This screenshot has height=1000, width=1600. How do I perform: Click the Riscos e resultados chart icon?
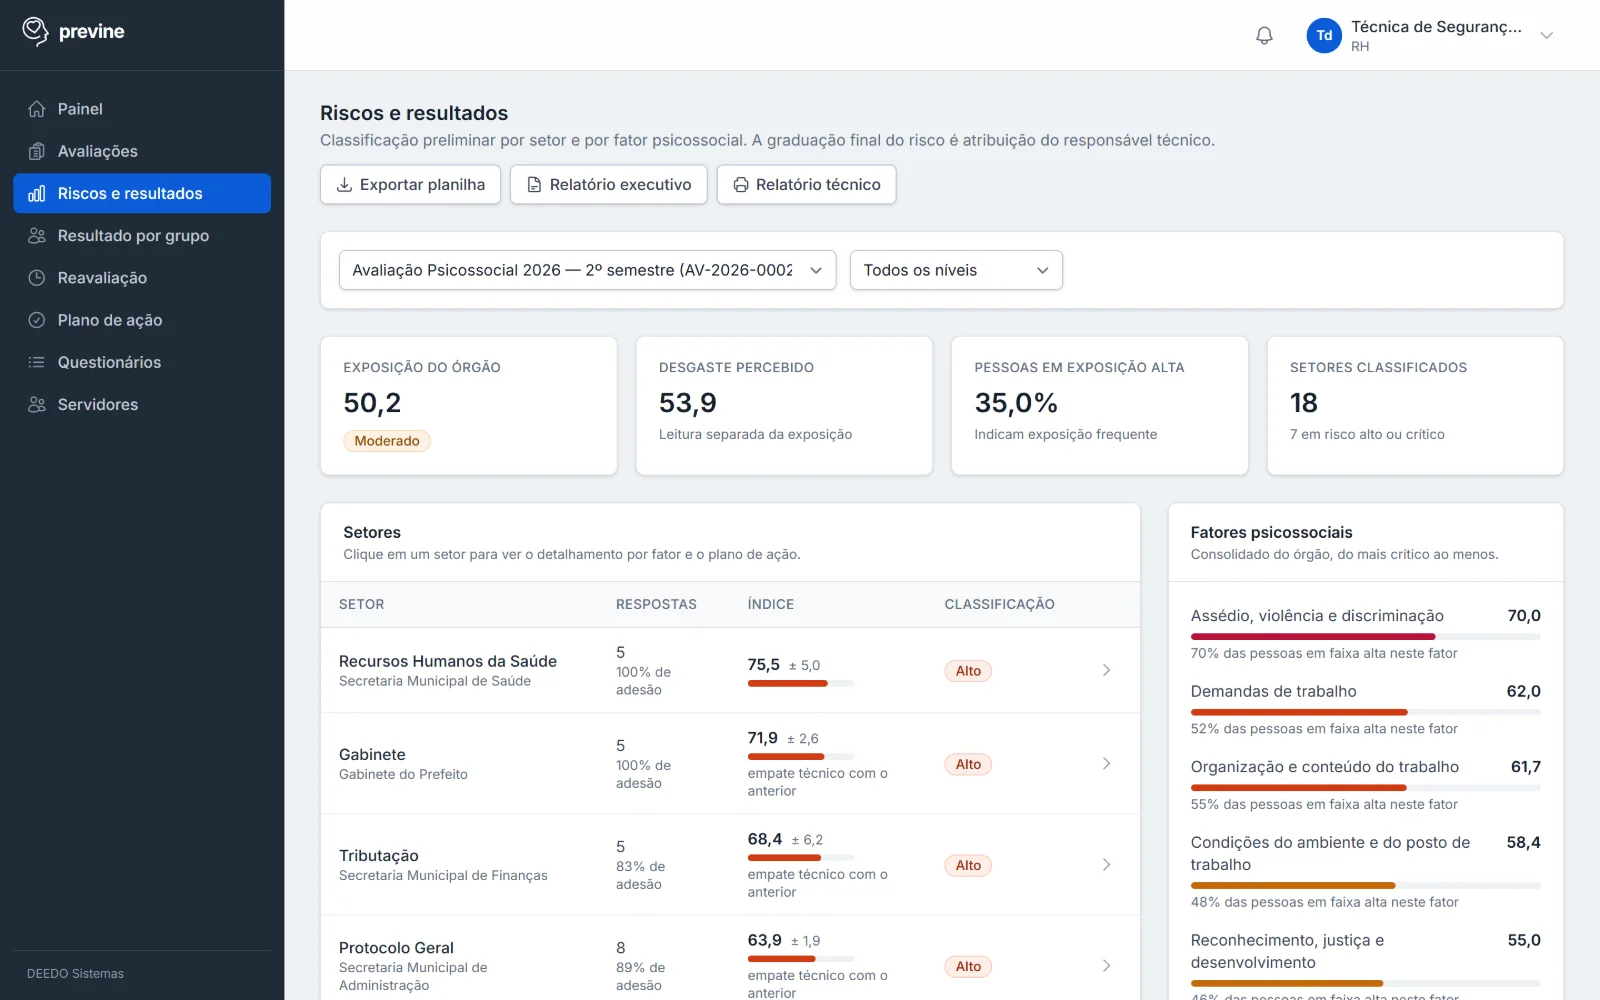(x=37, y=193)
